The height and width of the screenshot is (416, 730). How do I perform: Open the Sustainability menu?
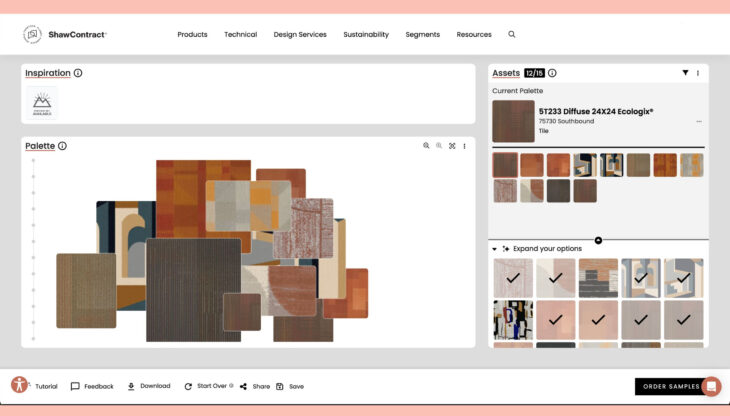[366, 34]
